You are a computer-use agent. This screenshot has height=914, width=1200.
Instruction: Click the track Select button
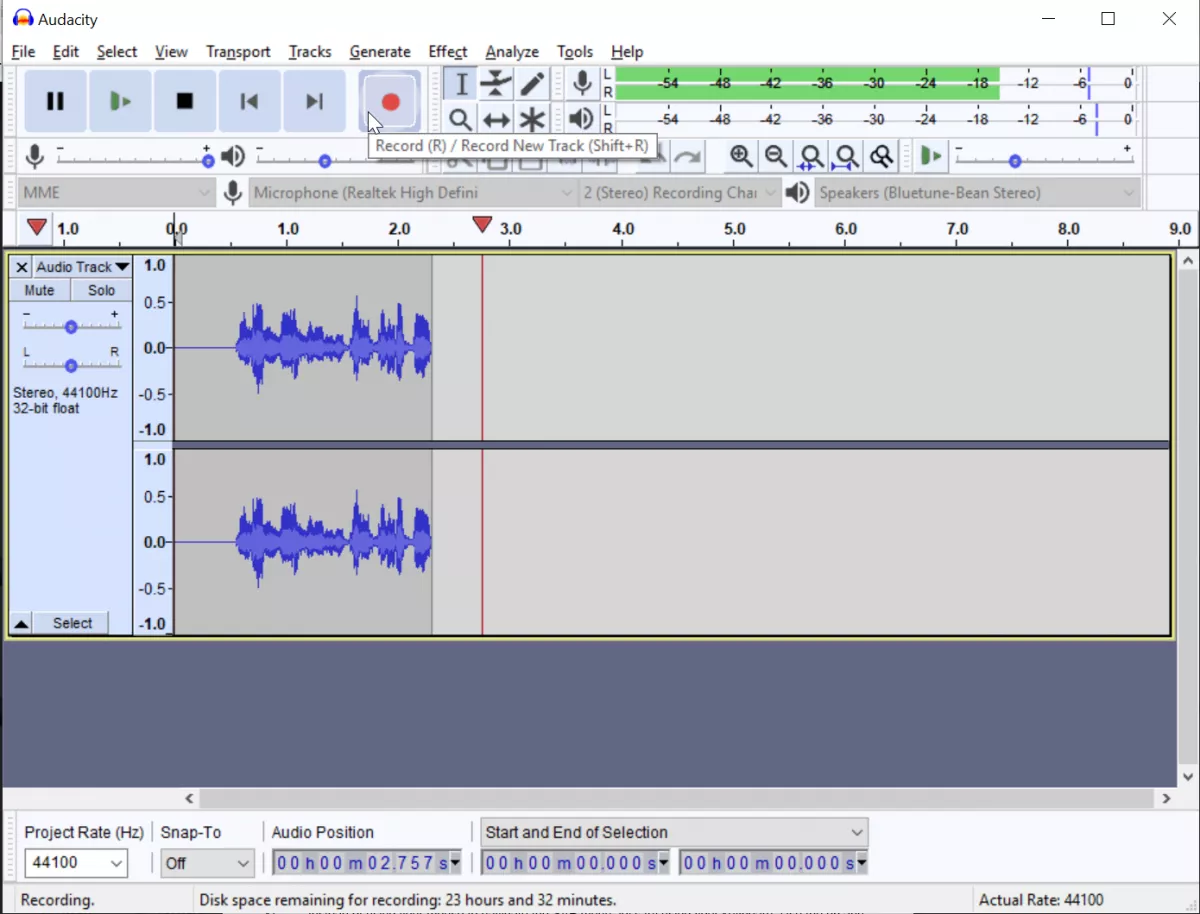pos(72,624)
